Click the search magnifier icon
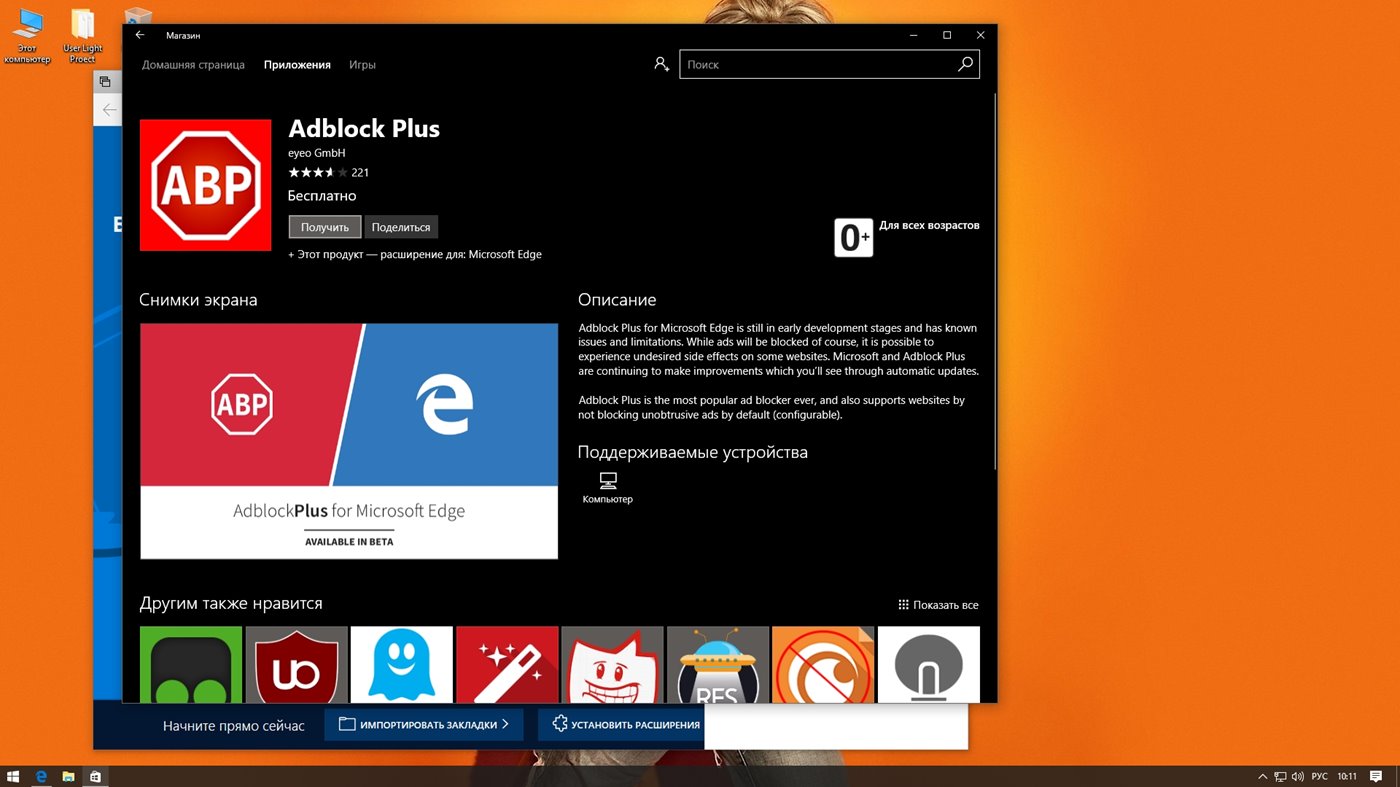 pyautogui.click(x=965, y=64)
